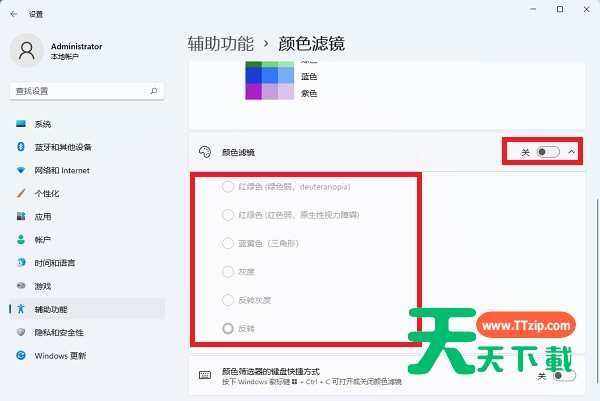Click the 查找设置 search field

(x=87, y=91)
